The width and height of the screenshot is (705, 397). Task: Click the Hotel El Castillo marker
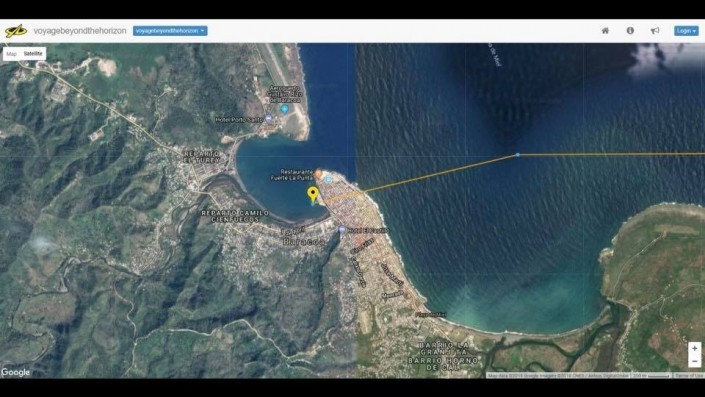point(342,230)
